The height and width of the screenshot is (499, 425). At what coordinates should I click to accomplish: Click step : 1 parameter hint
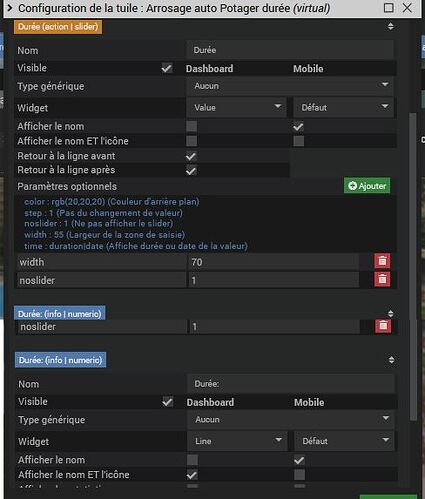[103, 213]
